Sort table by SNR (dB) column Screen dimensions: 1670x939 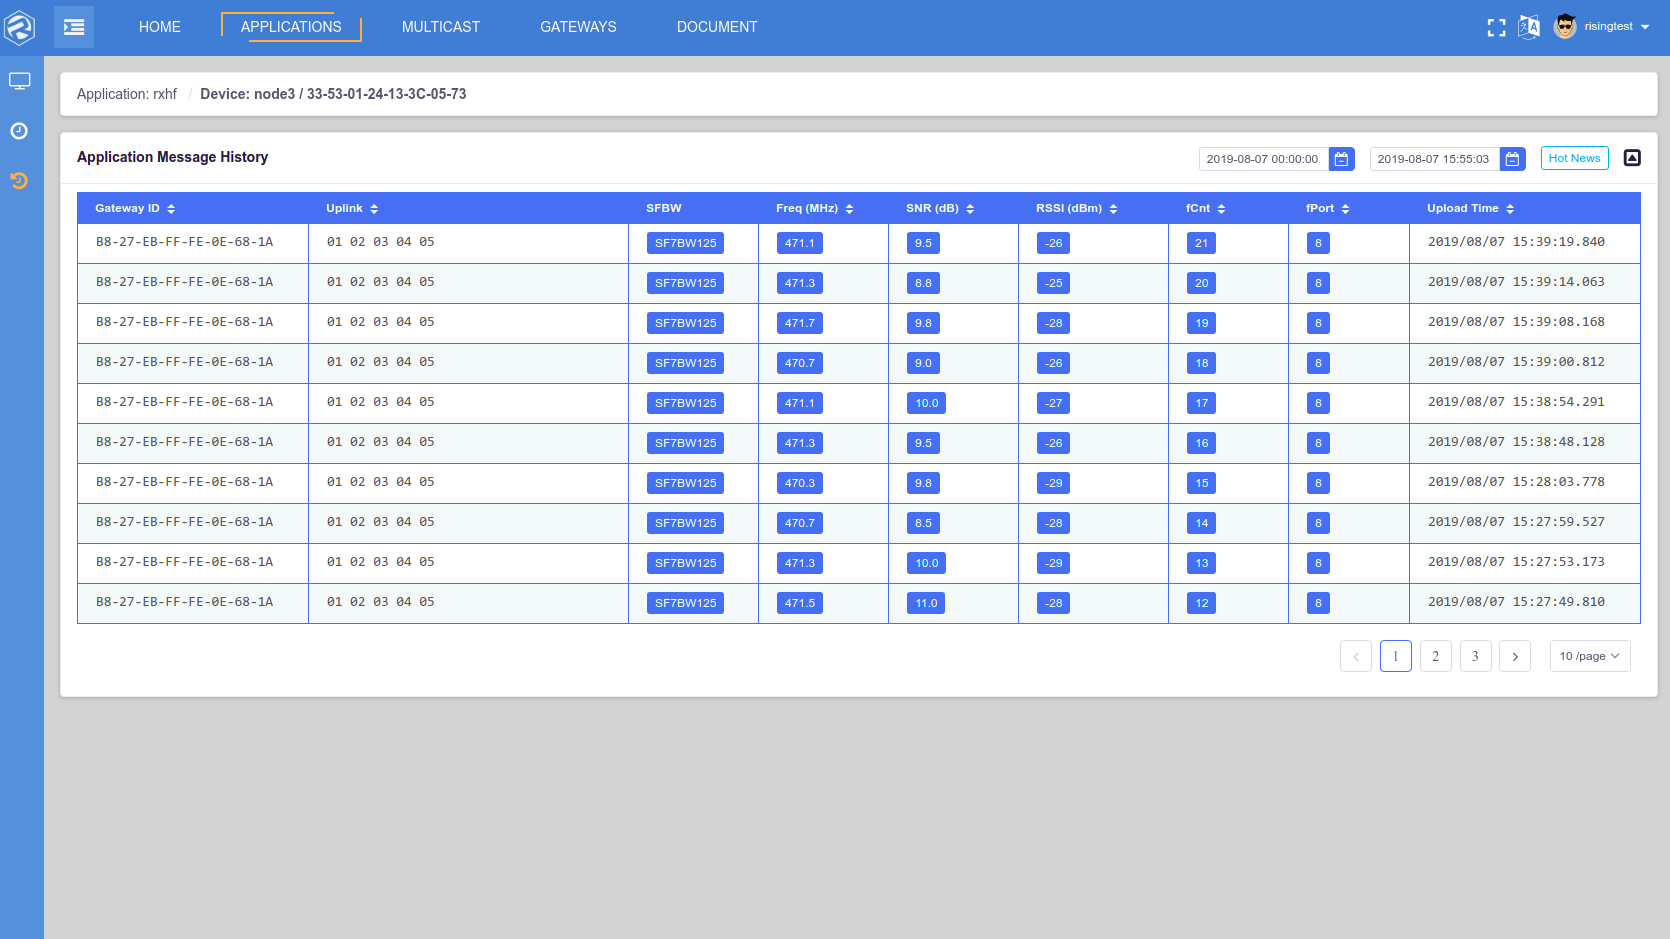(x=970, y=209)
